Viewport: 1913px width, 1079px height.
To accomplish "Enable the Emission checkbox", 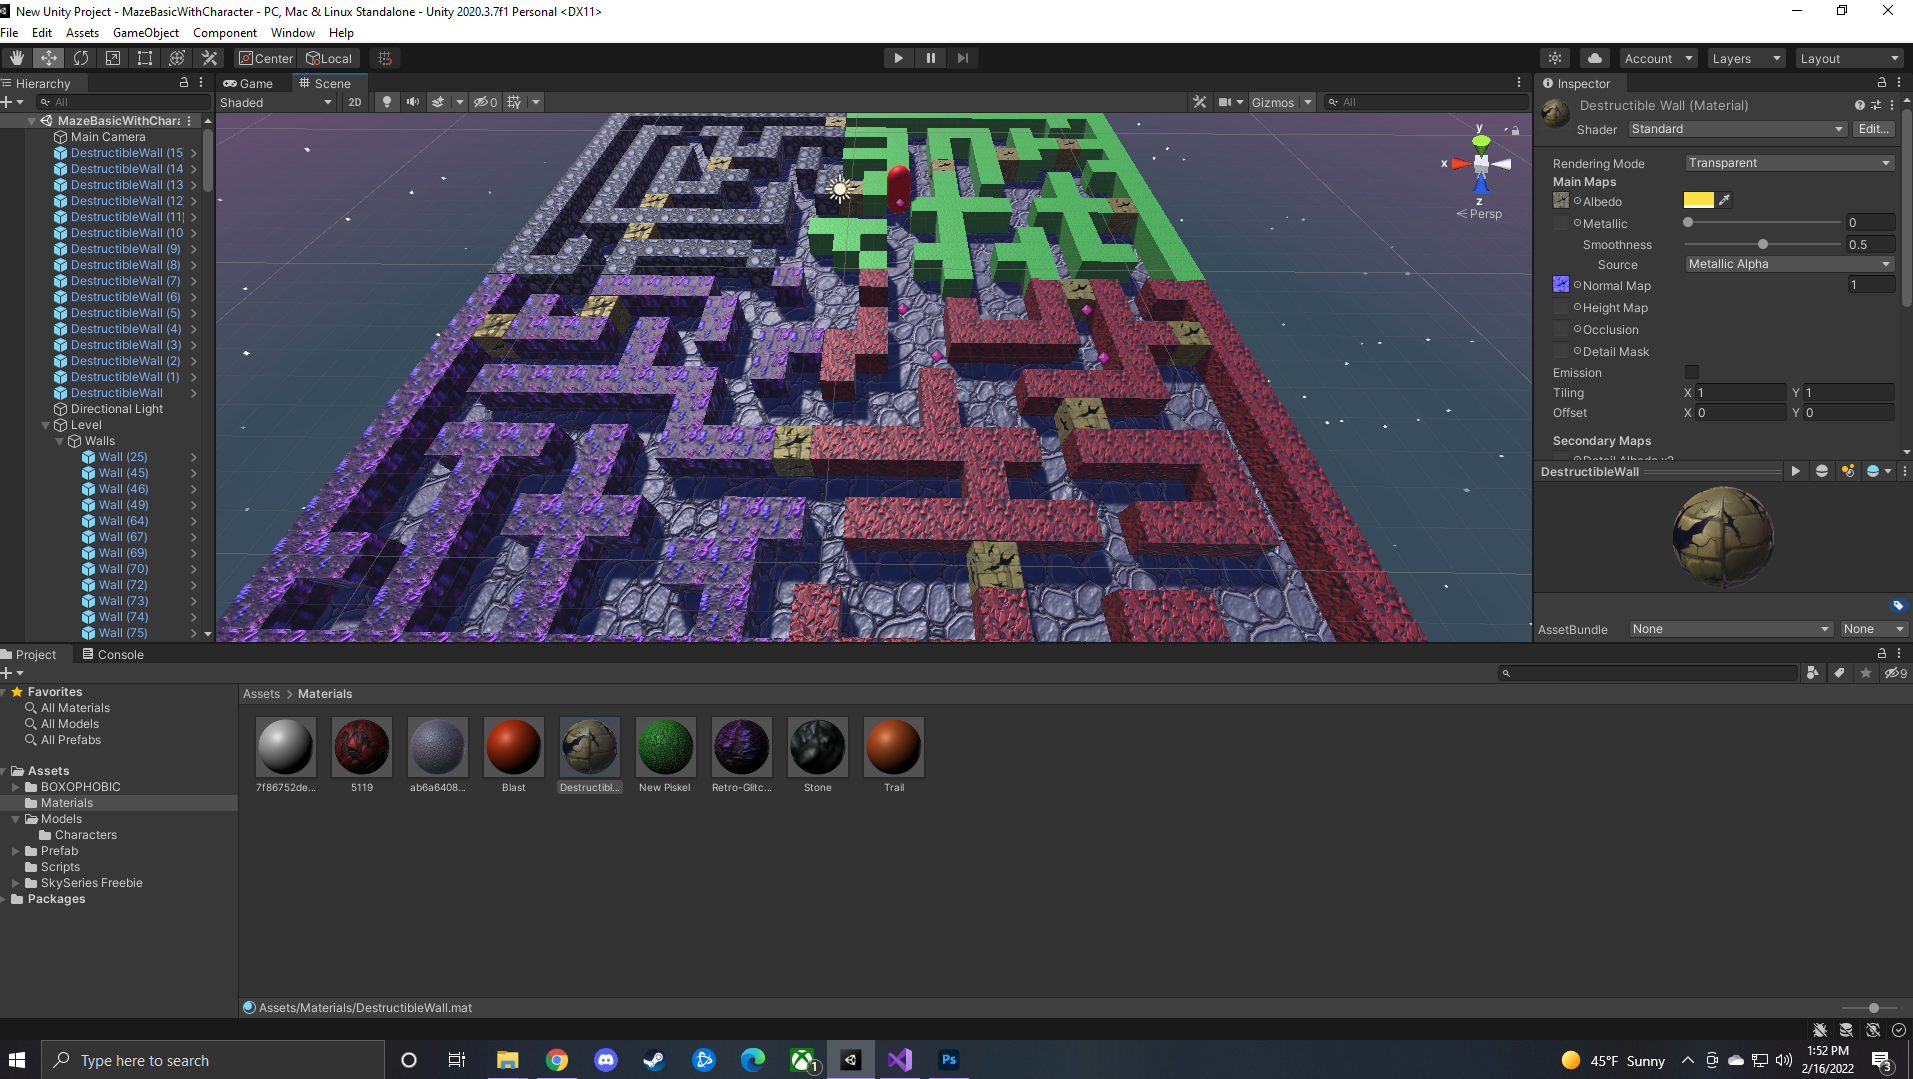I will pyautogui.click(x=1692, y=372).
